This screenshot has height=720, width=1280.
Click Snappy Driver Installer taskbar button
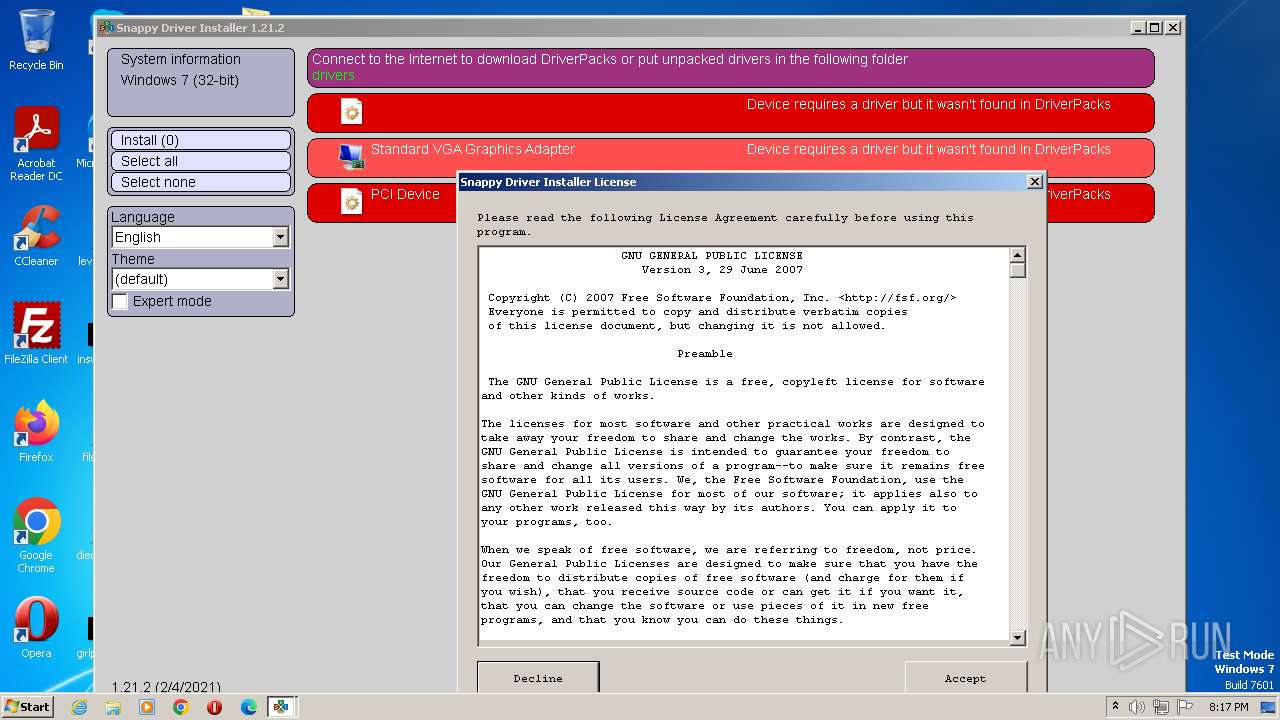[x=282, y=707]
